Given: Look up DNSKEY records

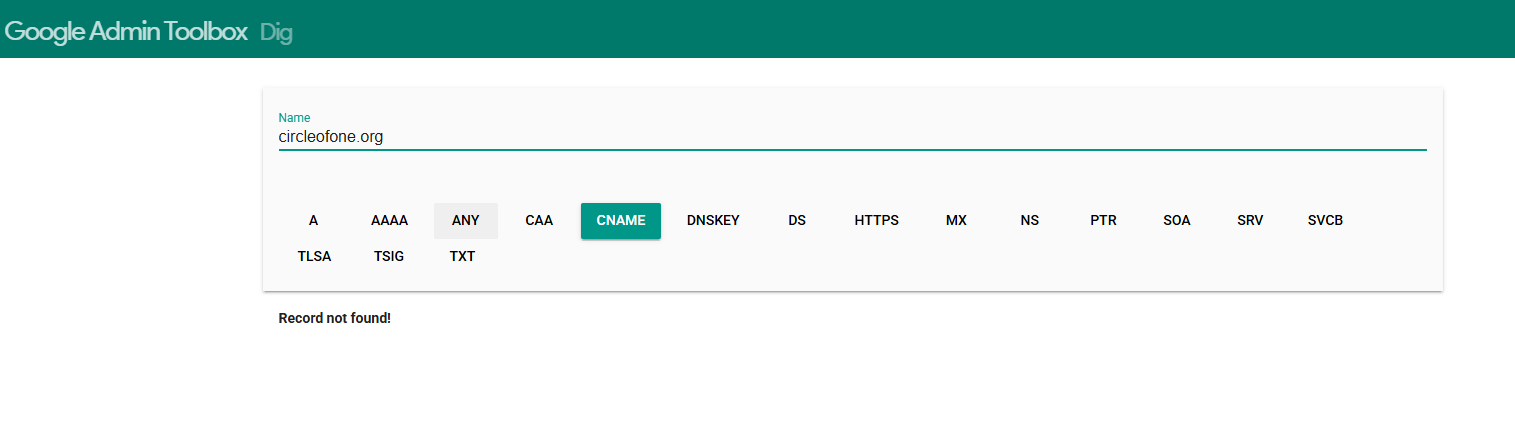Looking at the screenshot, I should click(713, 221).
